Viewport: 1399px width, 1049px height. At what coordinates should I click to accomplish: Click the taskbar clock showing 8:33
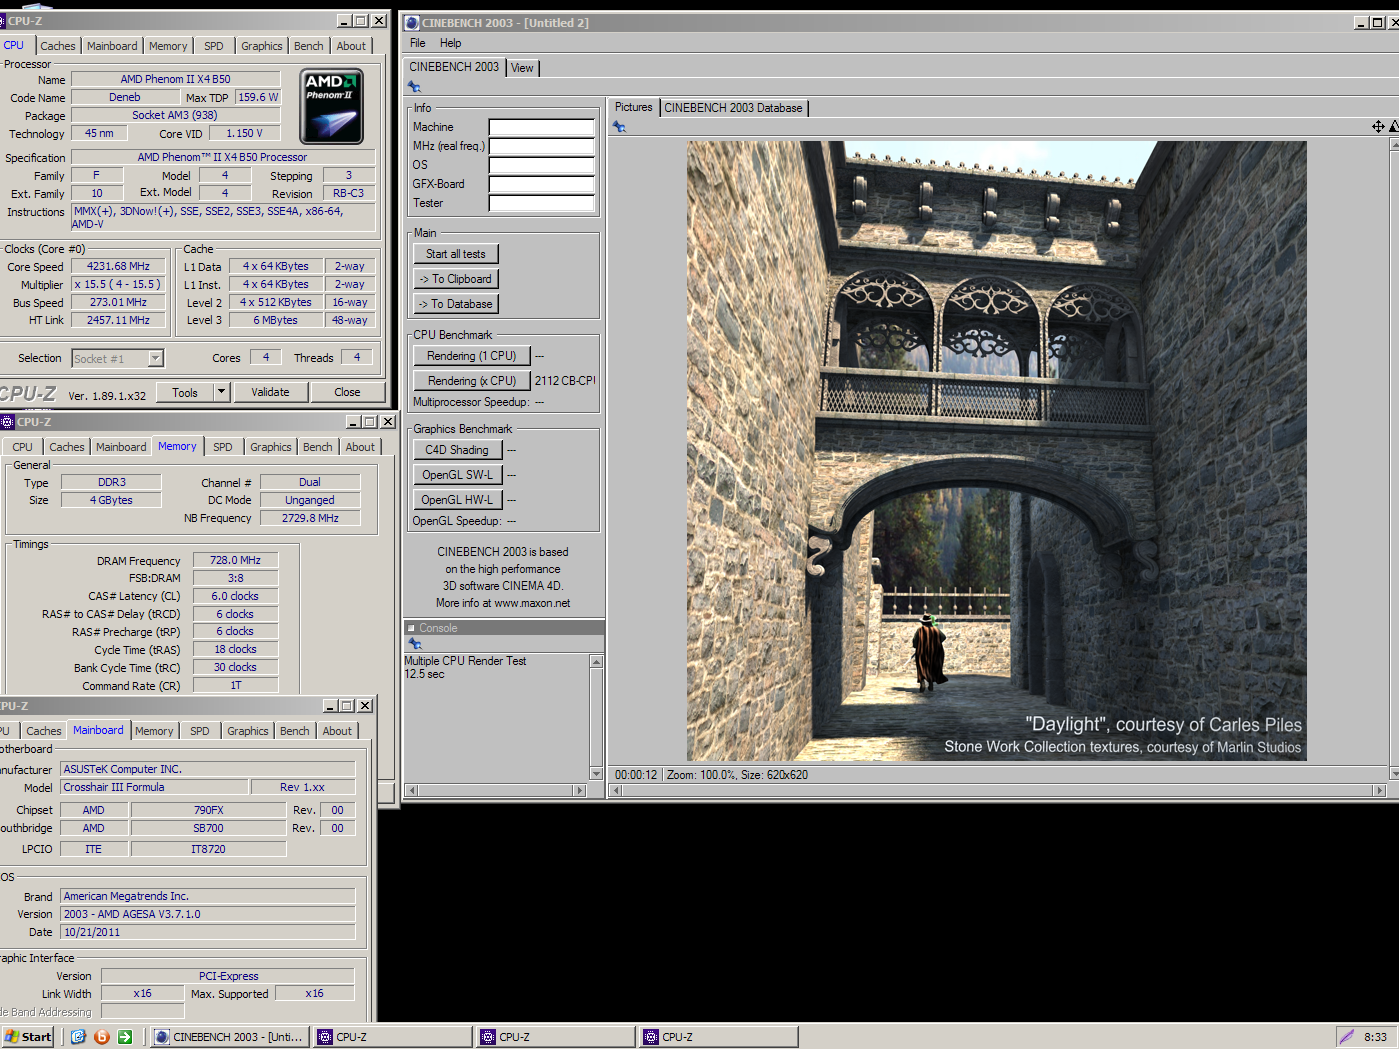[1375, 1037]
